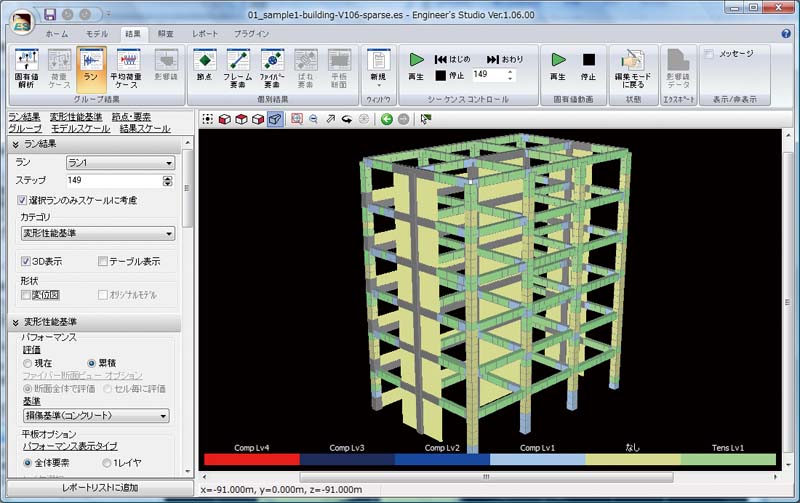Image resolution: width=800 pixels, height=503 pixels.
Task: Open the 結果 ribbon tab
Action: (133, 34)
